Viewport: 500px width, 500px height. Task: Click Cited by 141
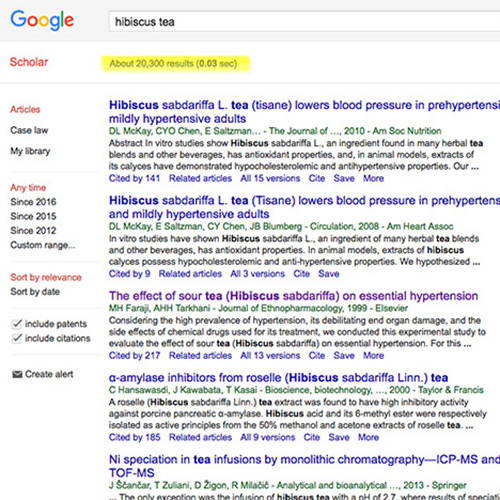[134, 178]
